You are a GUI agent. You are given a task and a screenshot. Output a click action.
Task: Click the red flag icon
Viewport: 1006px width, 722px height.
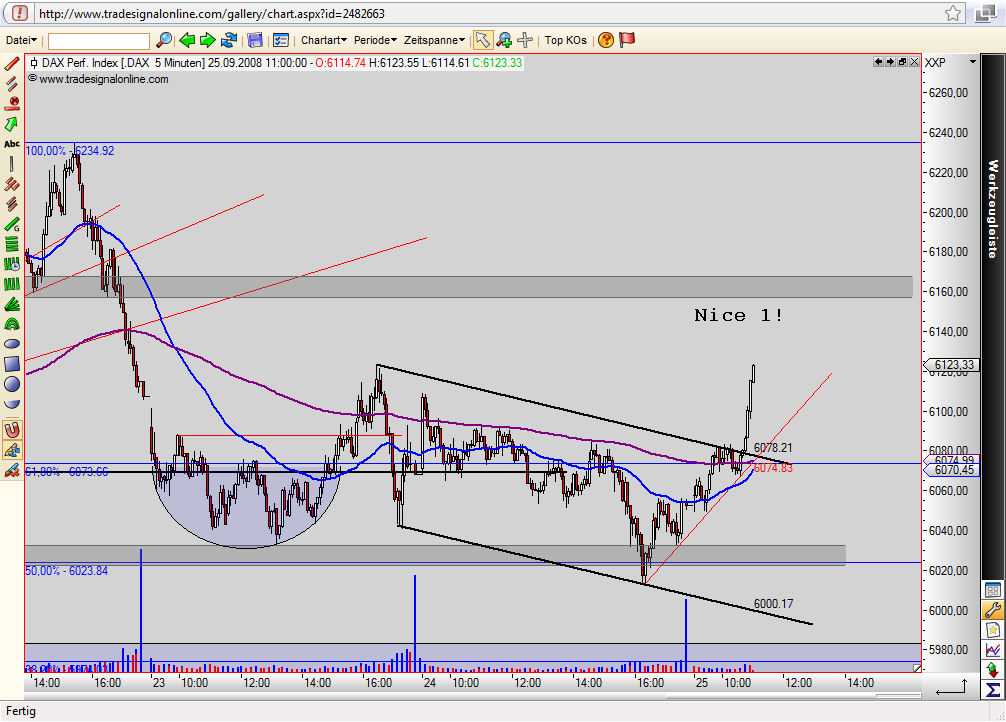tap(627, 40)
